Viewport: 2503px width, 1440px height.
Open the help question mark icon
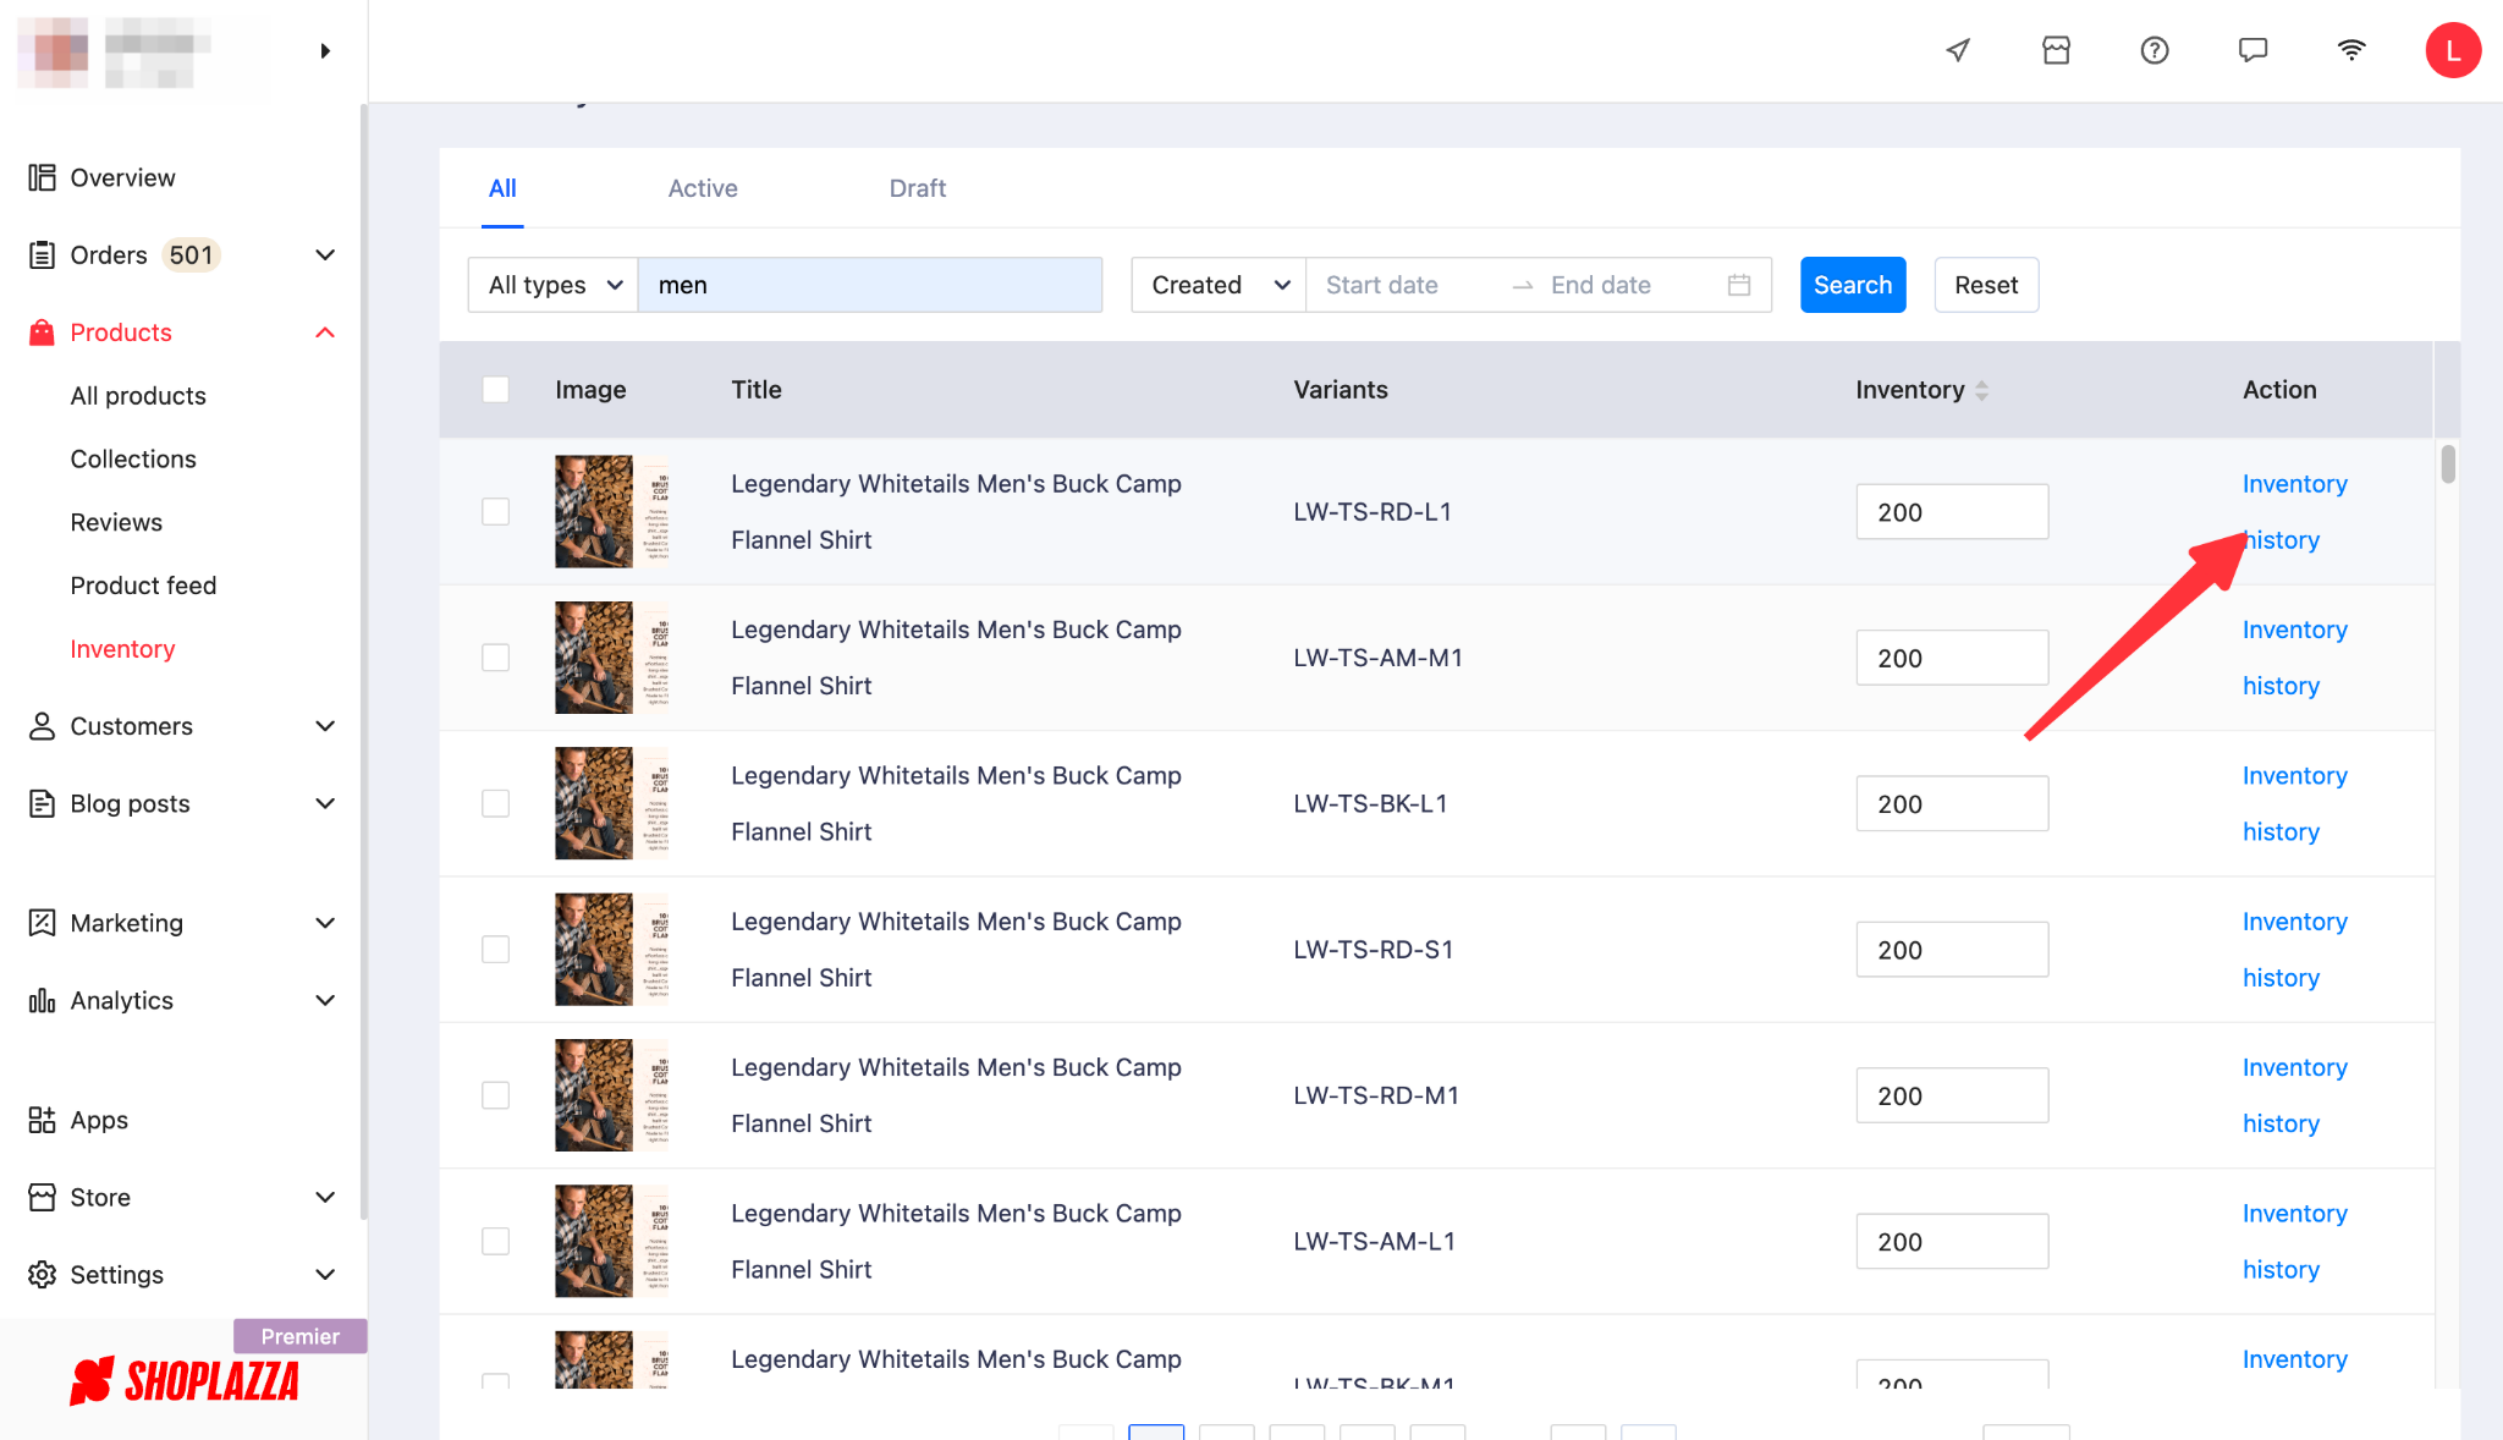pos(2154,50)
